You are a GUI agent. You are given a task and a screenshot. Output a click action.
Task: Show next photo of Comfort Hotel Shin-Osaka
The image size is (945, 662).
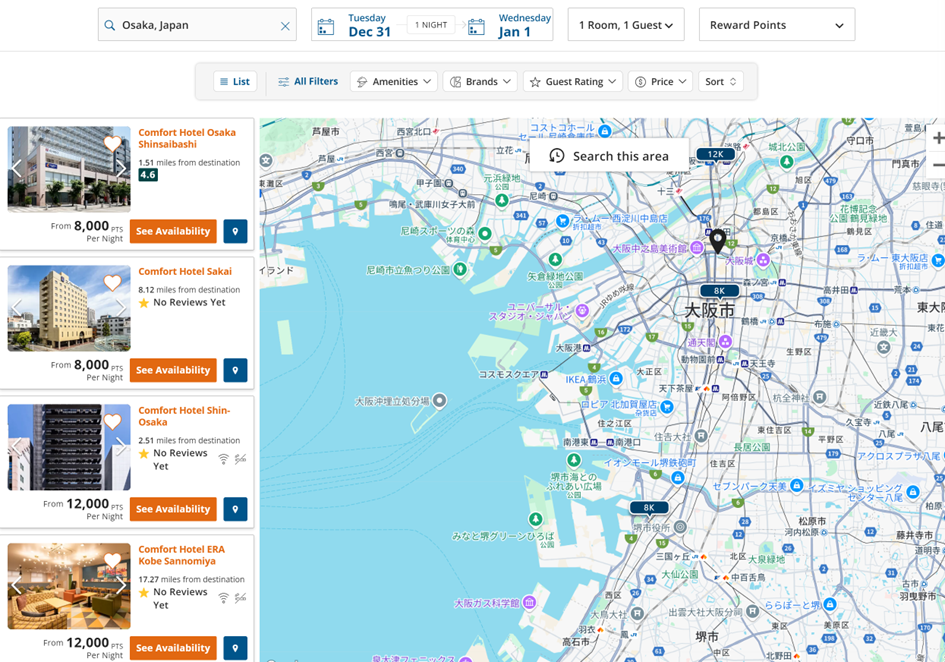(121, 447)
